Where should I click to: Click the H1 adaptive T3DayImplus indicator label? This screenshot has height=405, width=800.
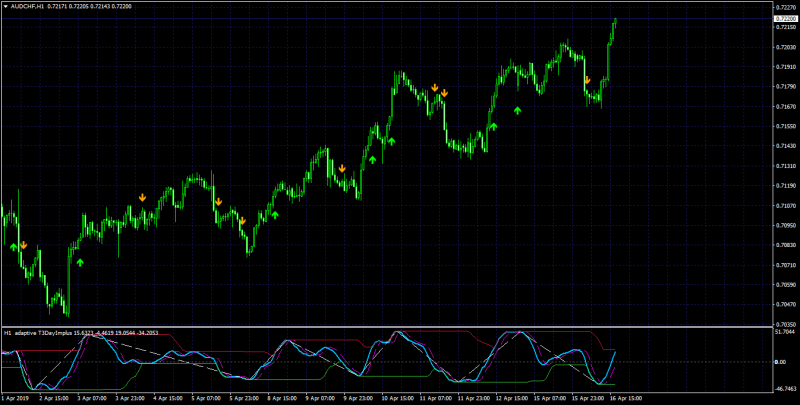40,333
